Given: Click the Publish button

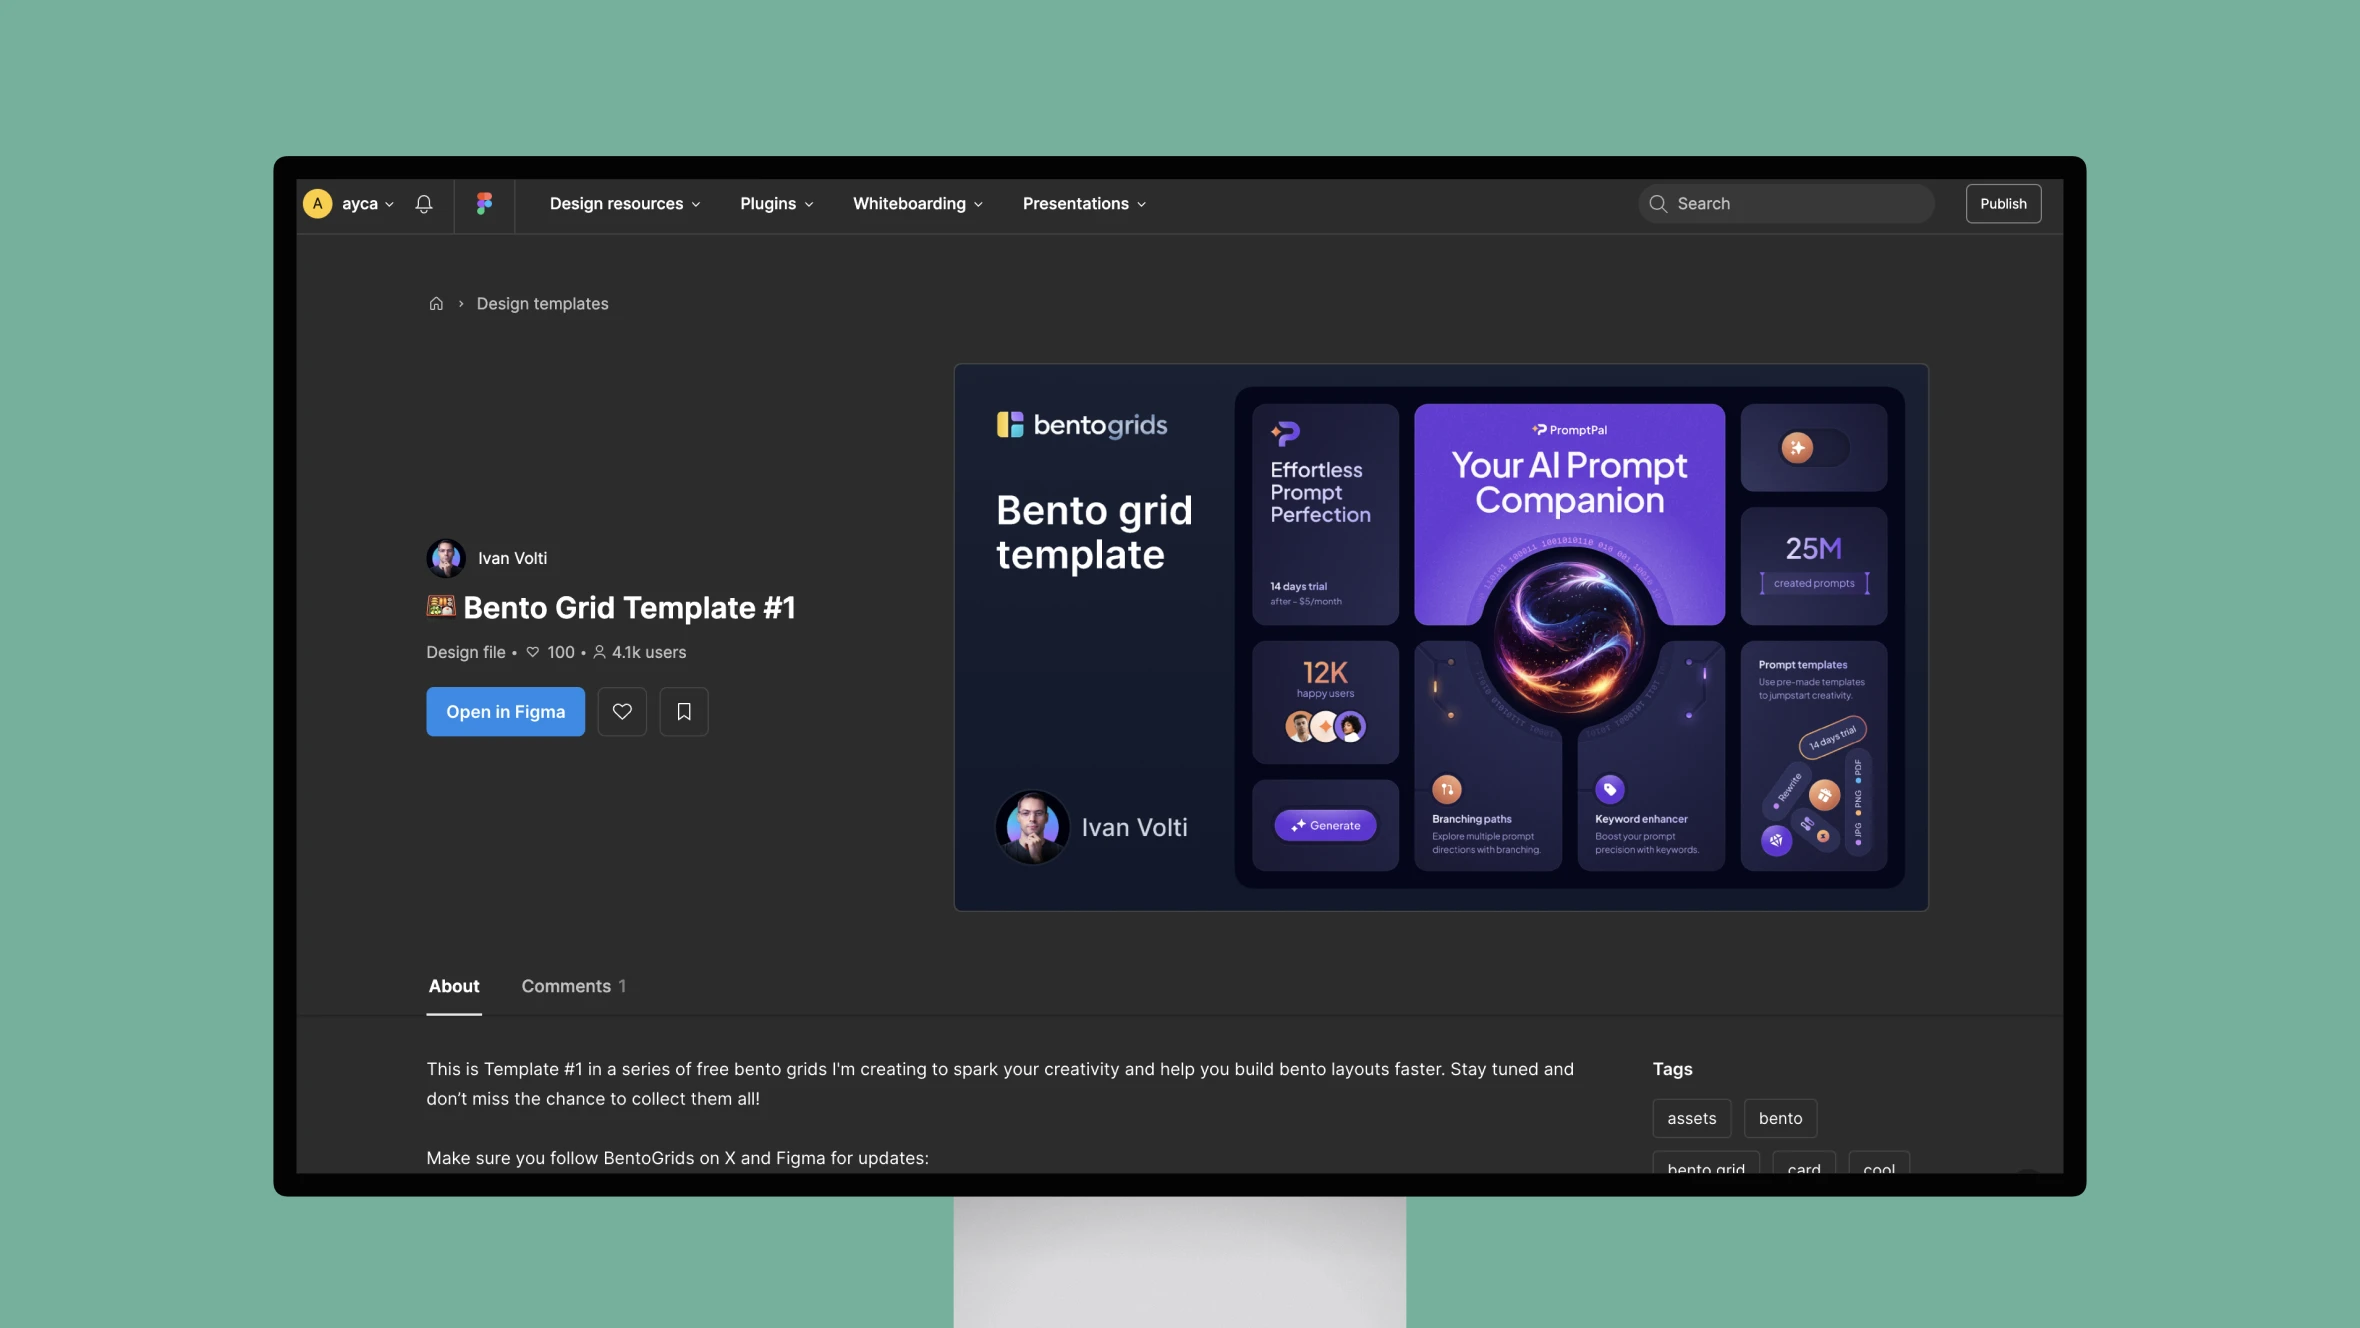Looking at the screenshot, I should (x=2002, y=201).
